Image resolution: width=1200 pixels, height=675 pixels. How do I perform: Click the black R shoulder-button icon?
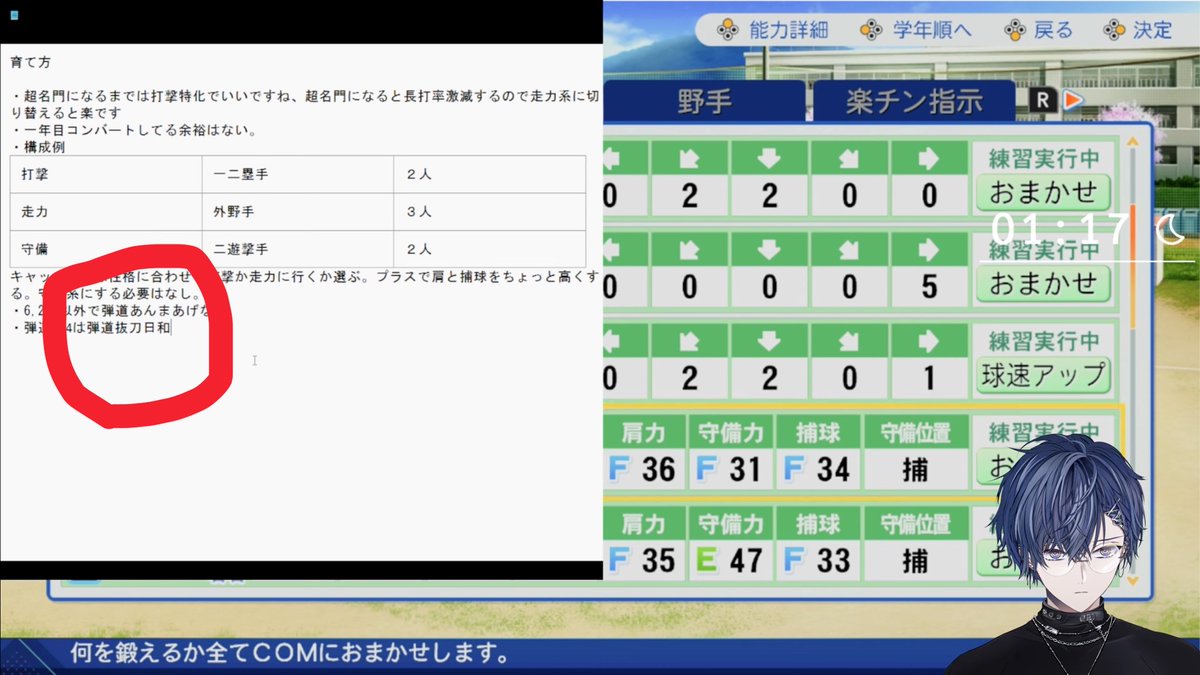tap(1043, 100)
